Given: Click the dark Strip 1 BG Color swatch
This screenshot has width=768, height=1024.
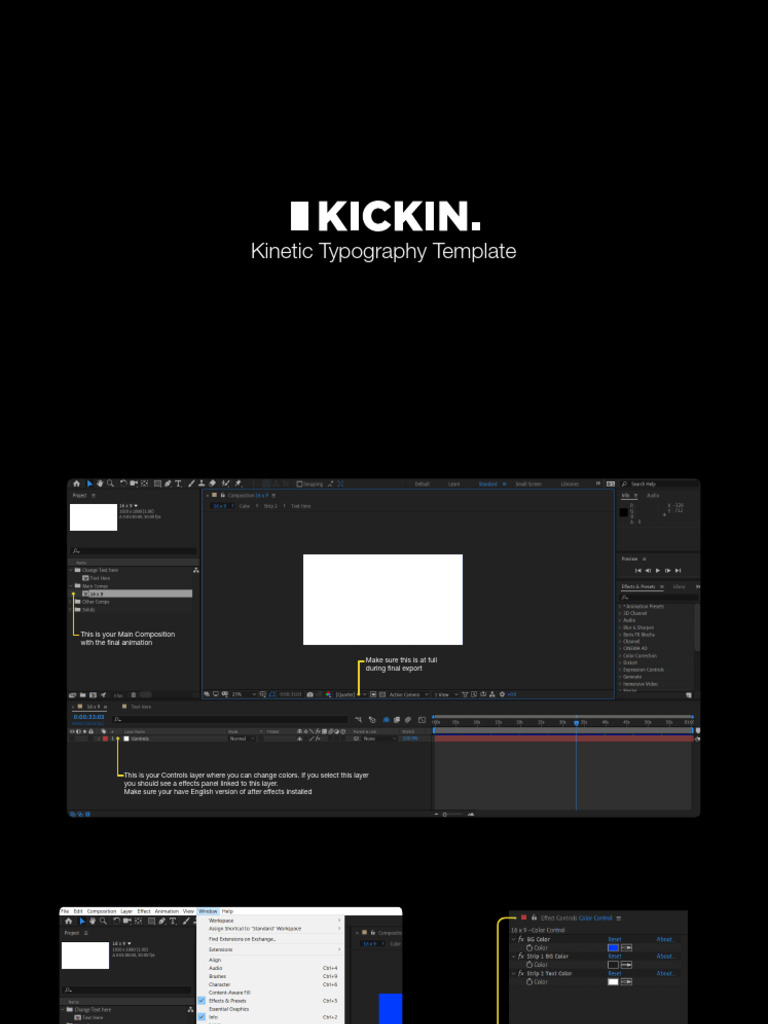Looking at the screenshot, I should tap(613, 965).
